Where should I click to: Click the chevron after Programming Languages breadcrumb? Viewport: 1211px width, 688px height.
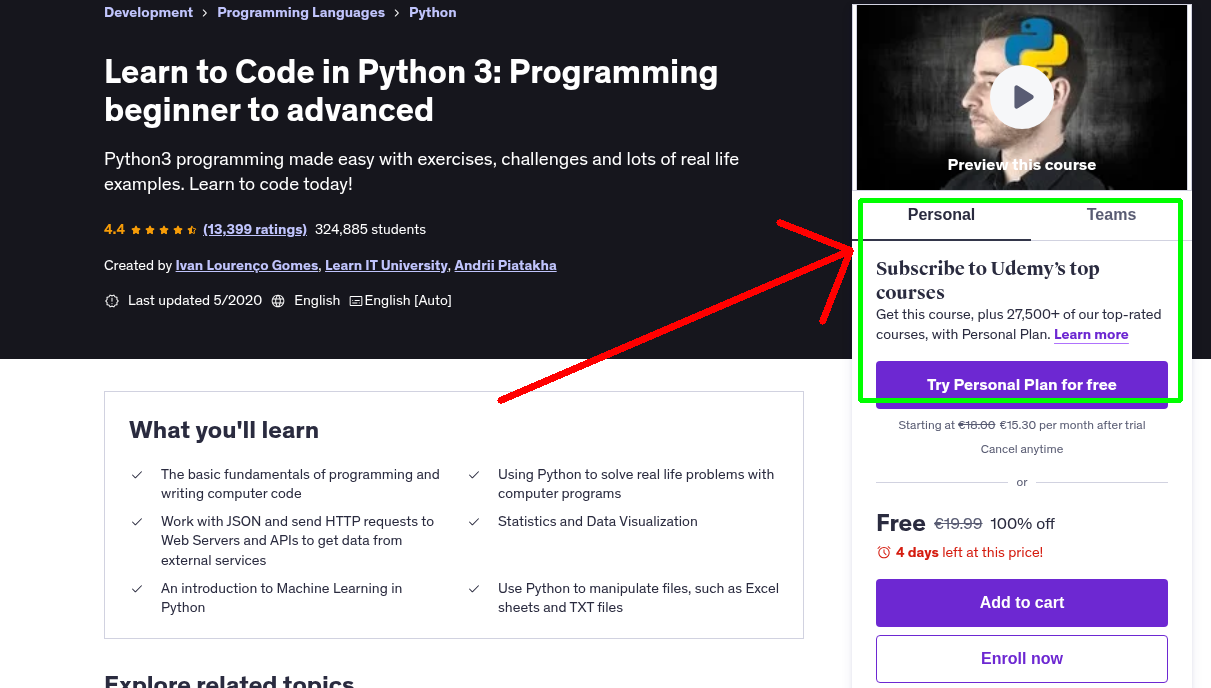coord(397,13)
